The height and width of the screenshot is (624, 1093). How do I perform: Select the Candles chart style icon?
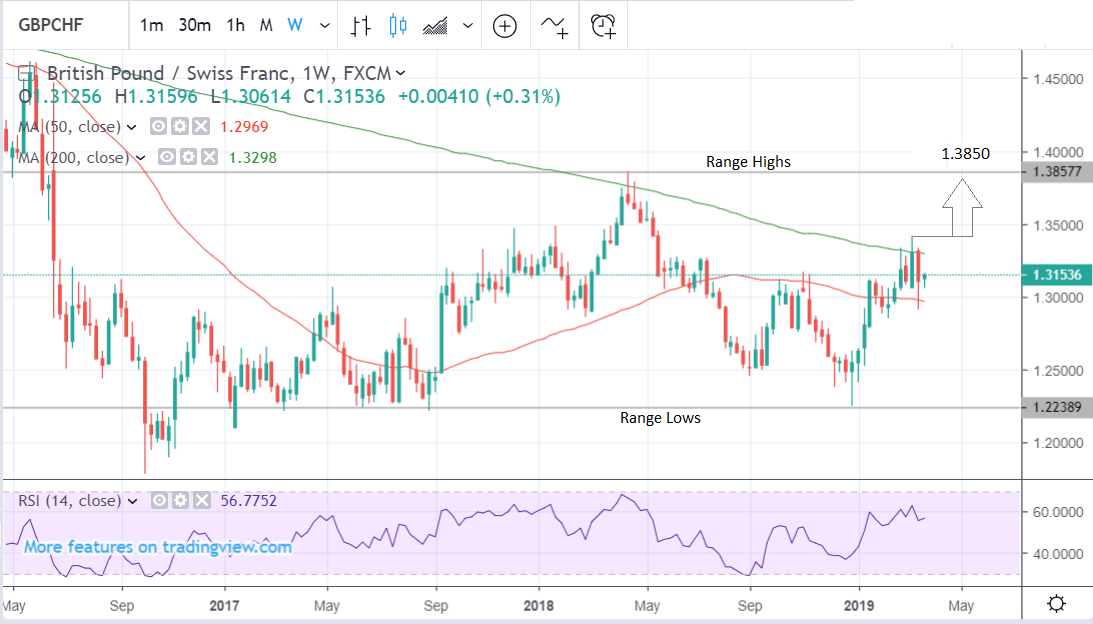[398, 26]
